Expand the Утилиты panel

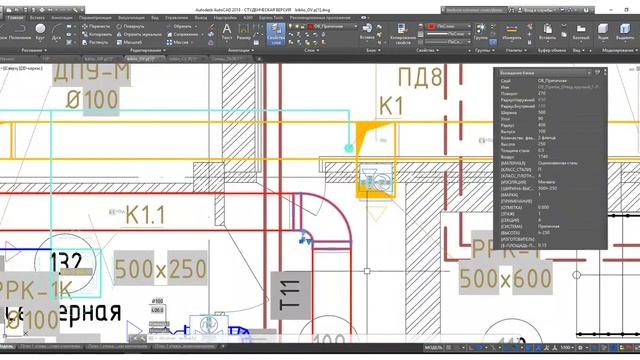tap(516, 50)
